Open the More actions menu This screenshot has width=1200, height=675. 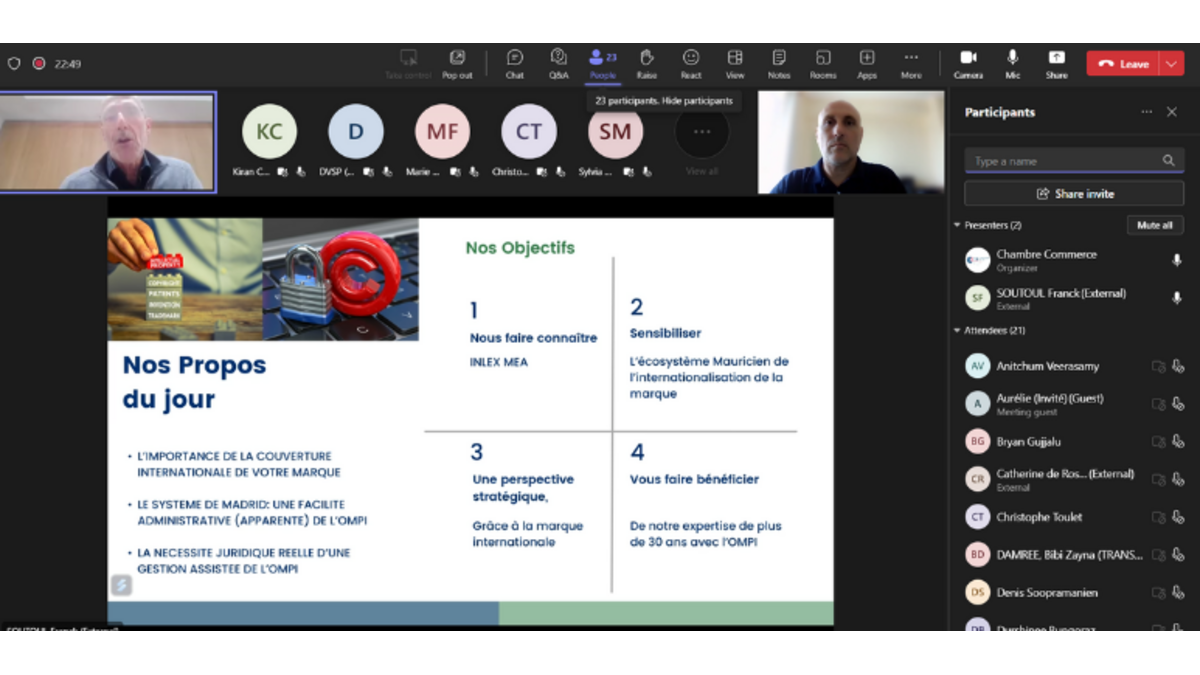tap(910, 63)
